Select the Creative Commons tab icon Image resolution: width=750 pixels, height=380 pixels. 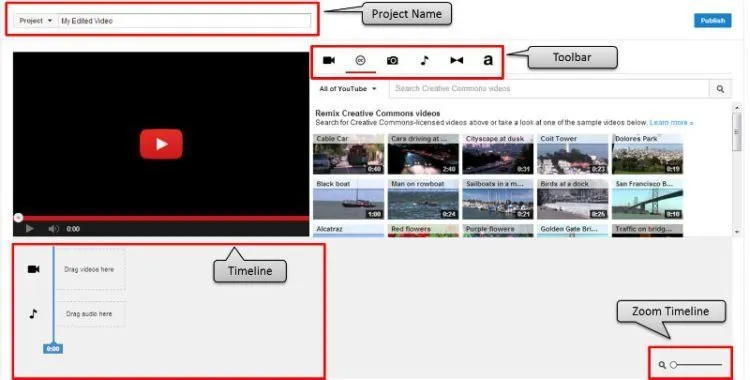(x=360, y=60)
